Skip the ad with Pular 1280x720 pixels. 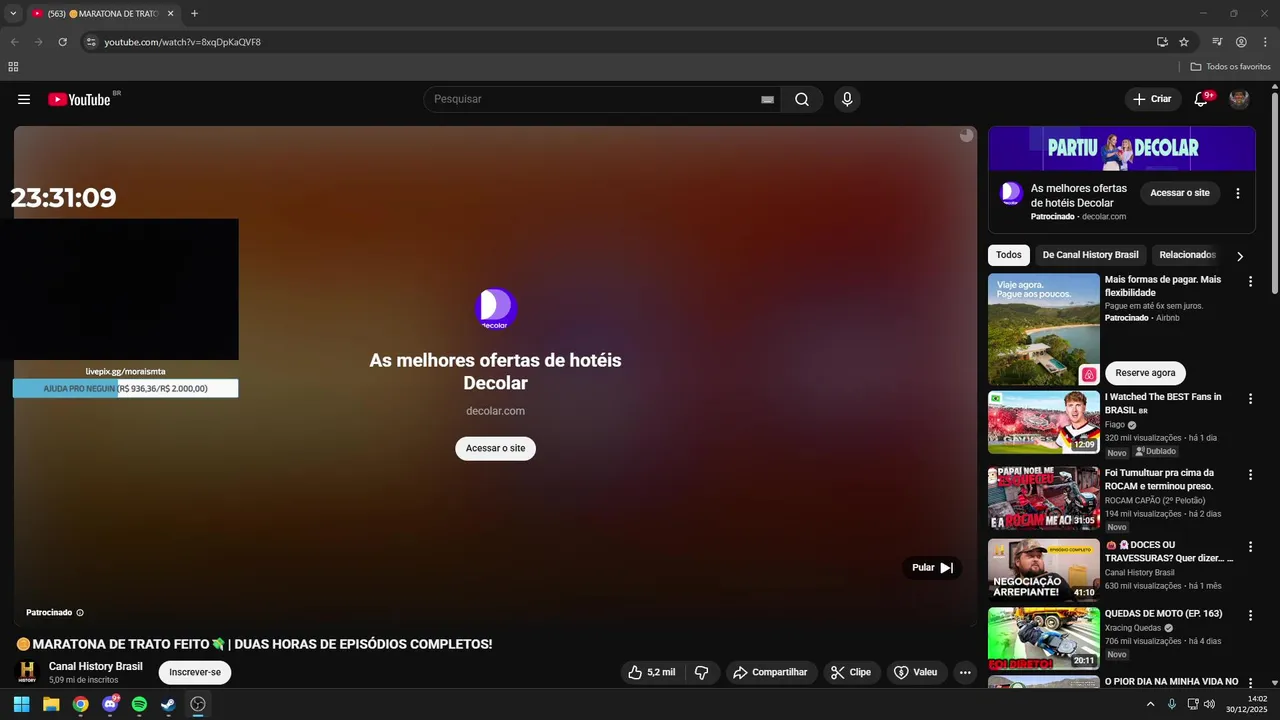[x=932, y=568]
